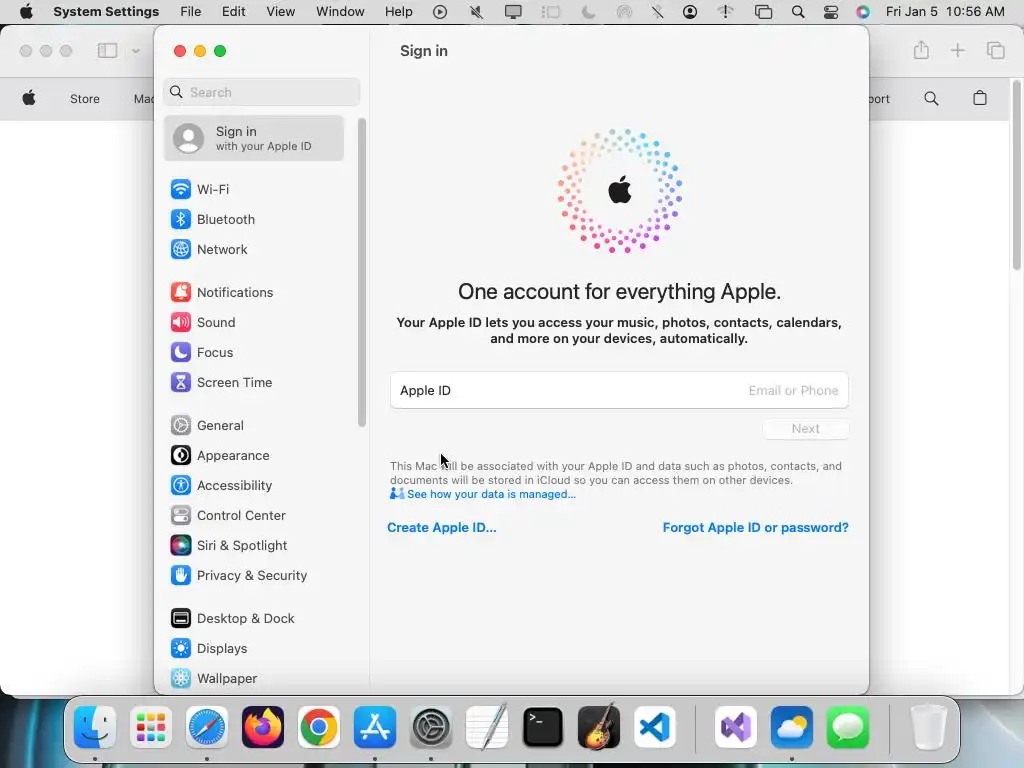
Task: Click the date and time in menu bar
Action: (x=945, y=12)
